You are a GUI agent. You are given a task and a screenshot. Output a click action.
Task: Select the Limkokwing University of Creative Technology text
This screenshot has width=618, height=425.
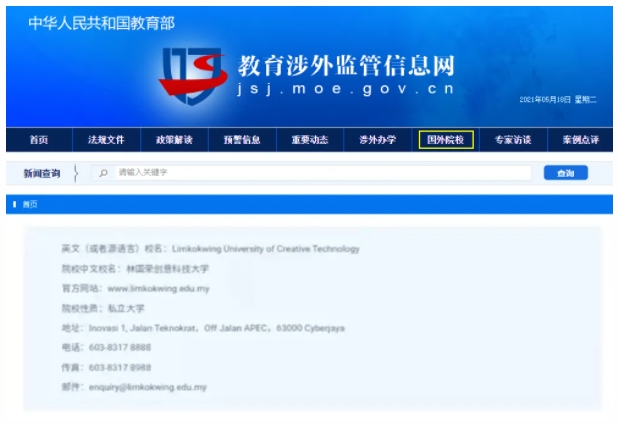pos(266,249)
